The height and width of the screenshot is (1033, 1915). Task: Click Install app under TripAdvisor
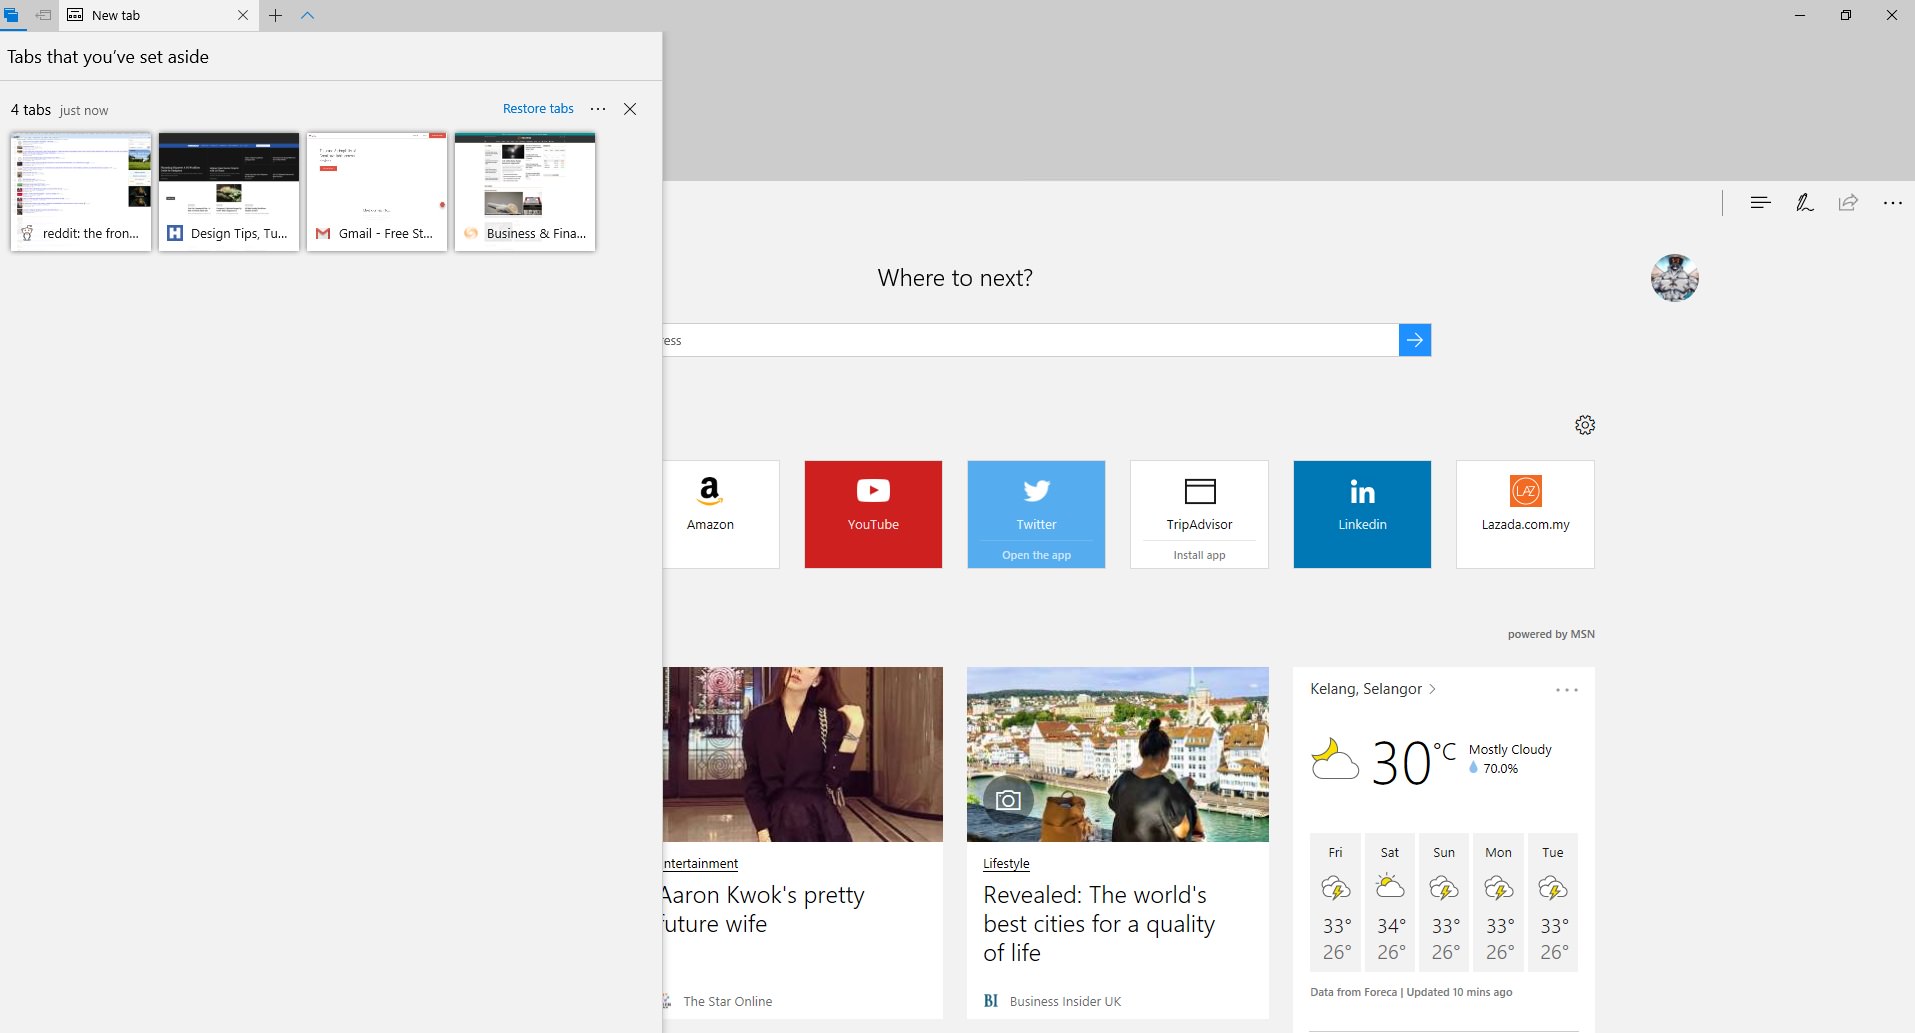(1199, 555)
